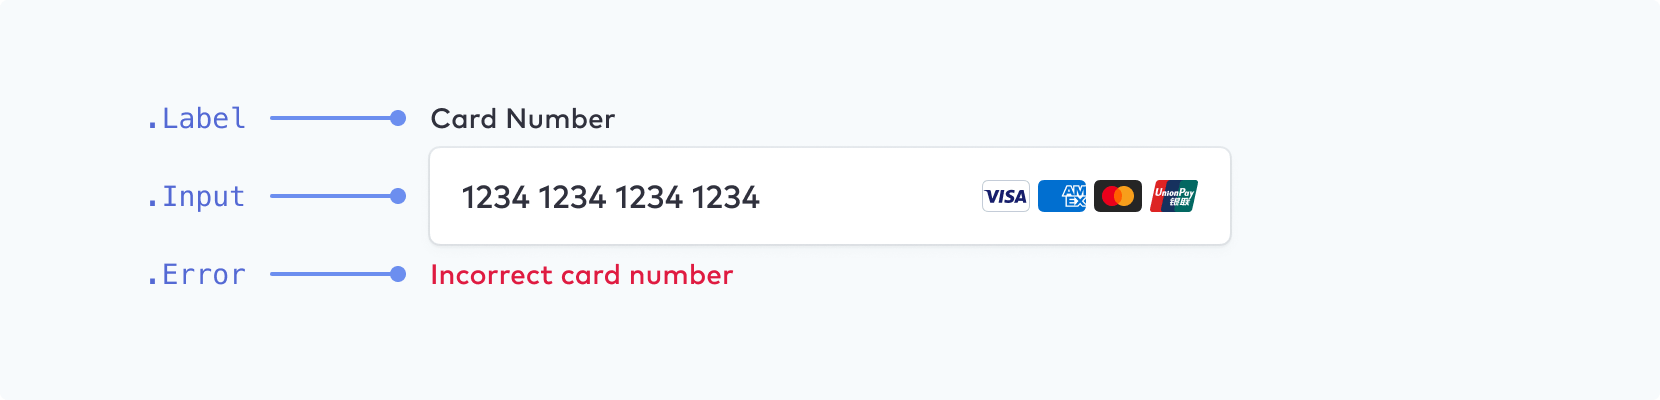
Task: Click the blue dot beside Card Number label
Action: (398, 118)
